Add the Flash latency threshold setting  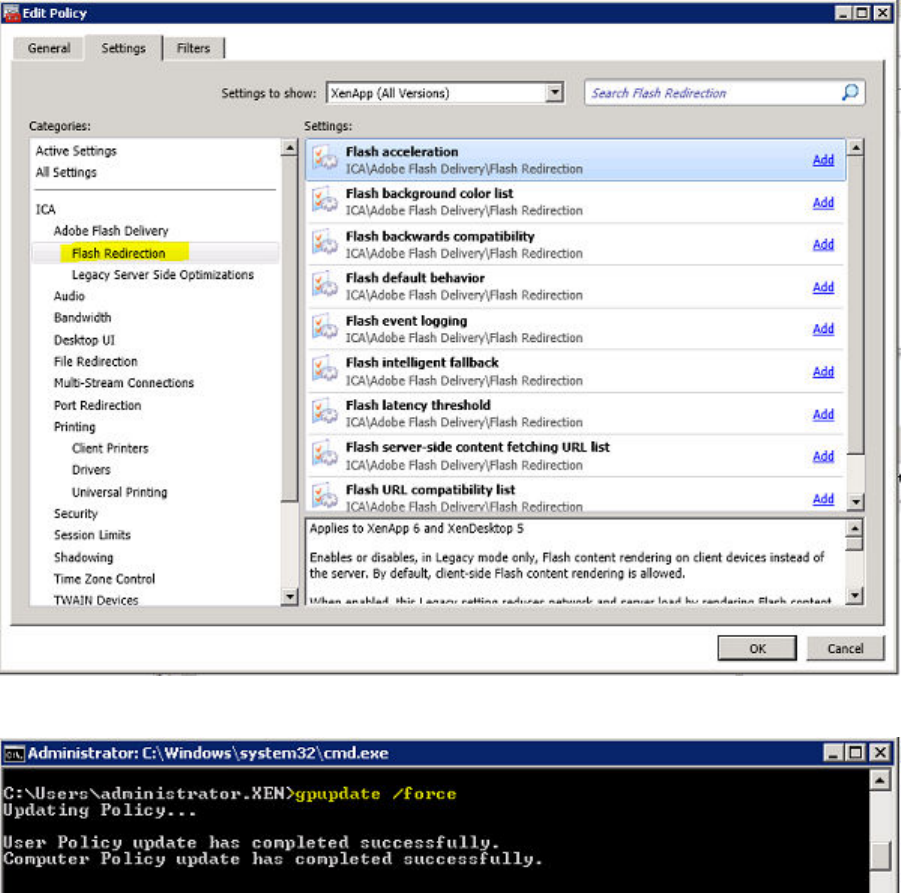[823, 415]
